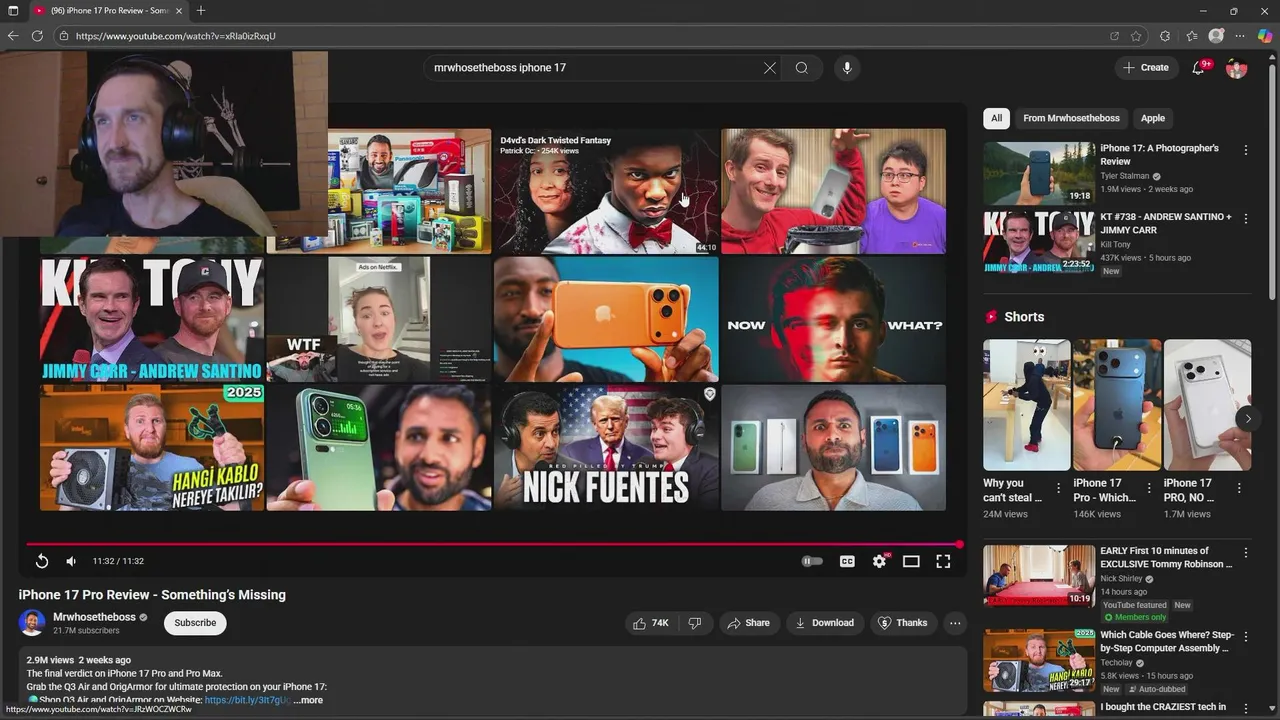Screen dimensions: 1280x720
Task: Open options for Which Cable Goes Where video
Action: (1246, 636)
